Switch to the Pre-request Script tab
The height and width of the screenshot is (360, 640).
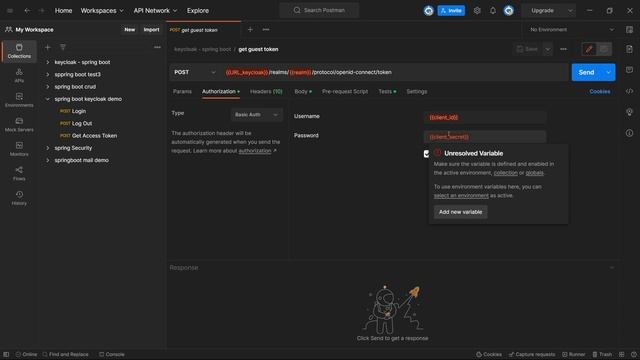(345, 91)
